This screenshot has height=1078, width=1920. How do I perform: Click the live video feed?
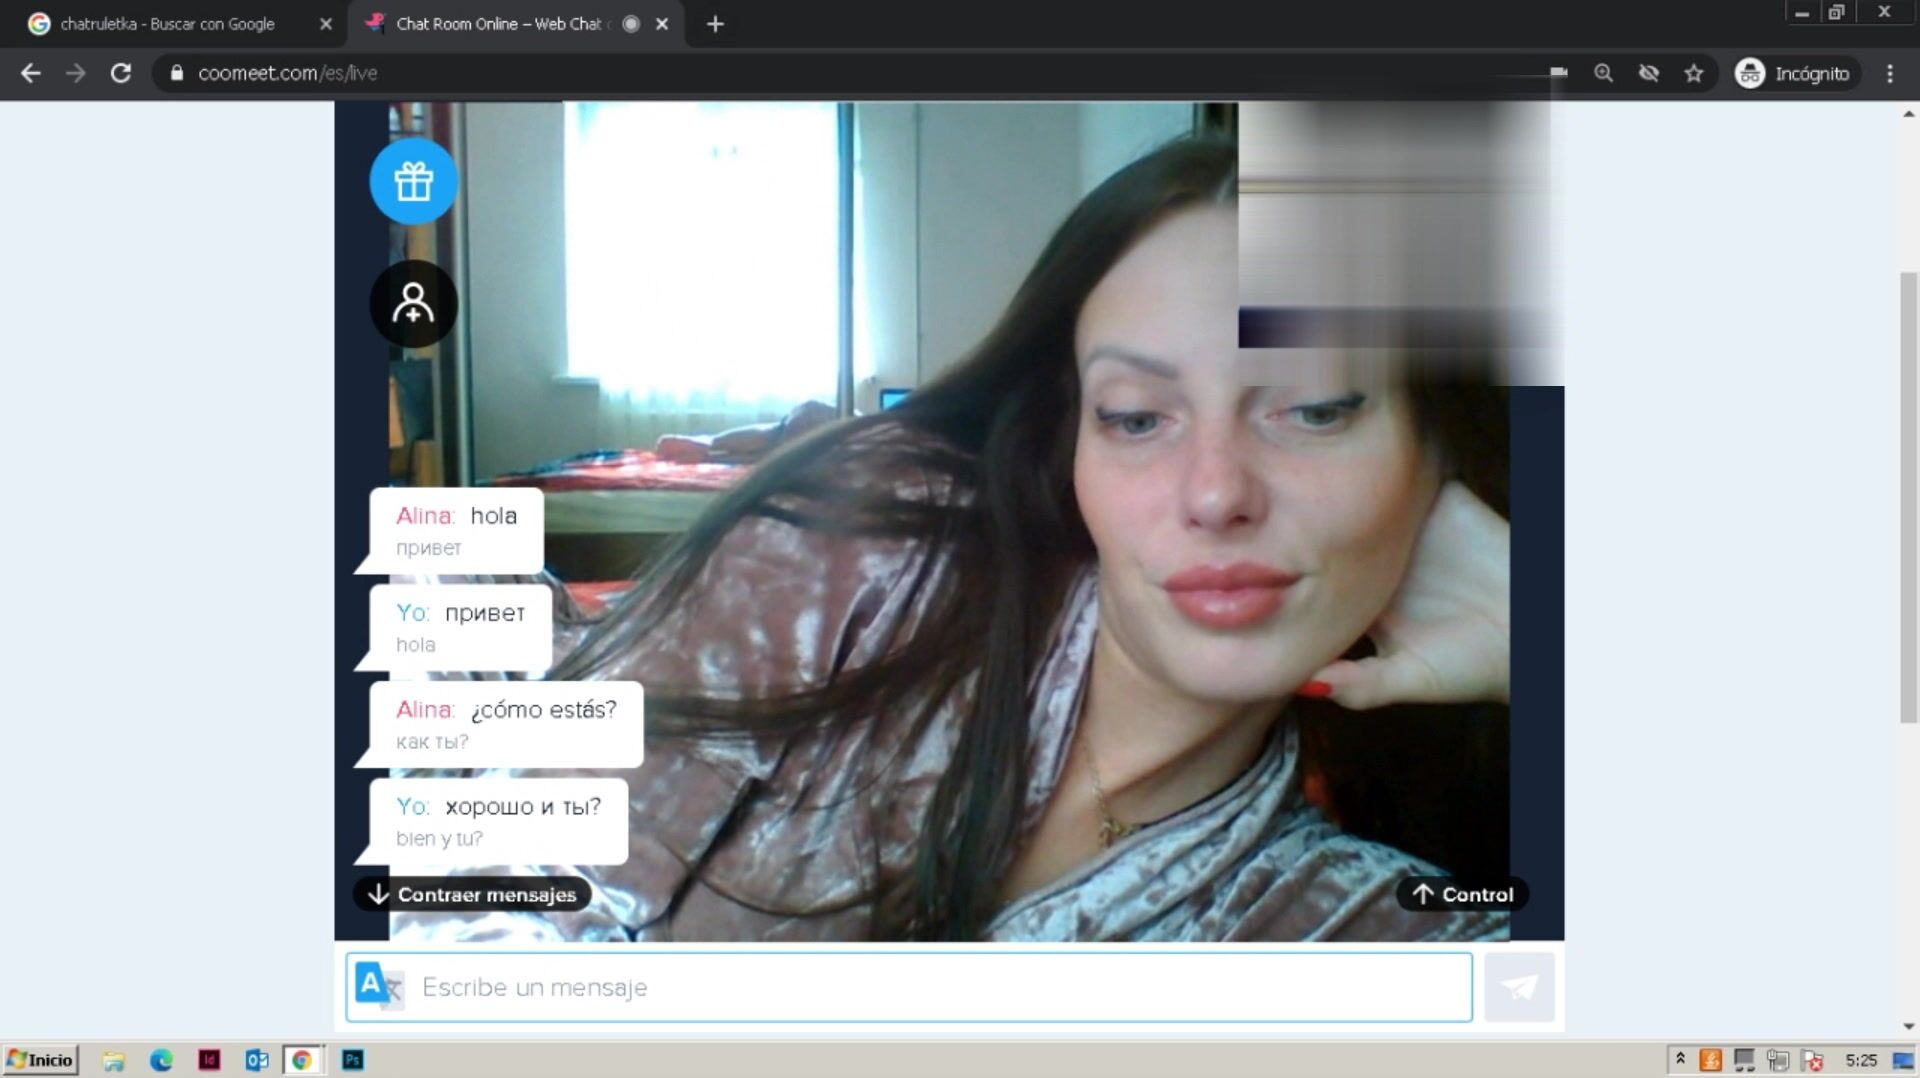pos(950,520)
